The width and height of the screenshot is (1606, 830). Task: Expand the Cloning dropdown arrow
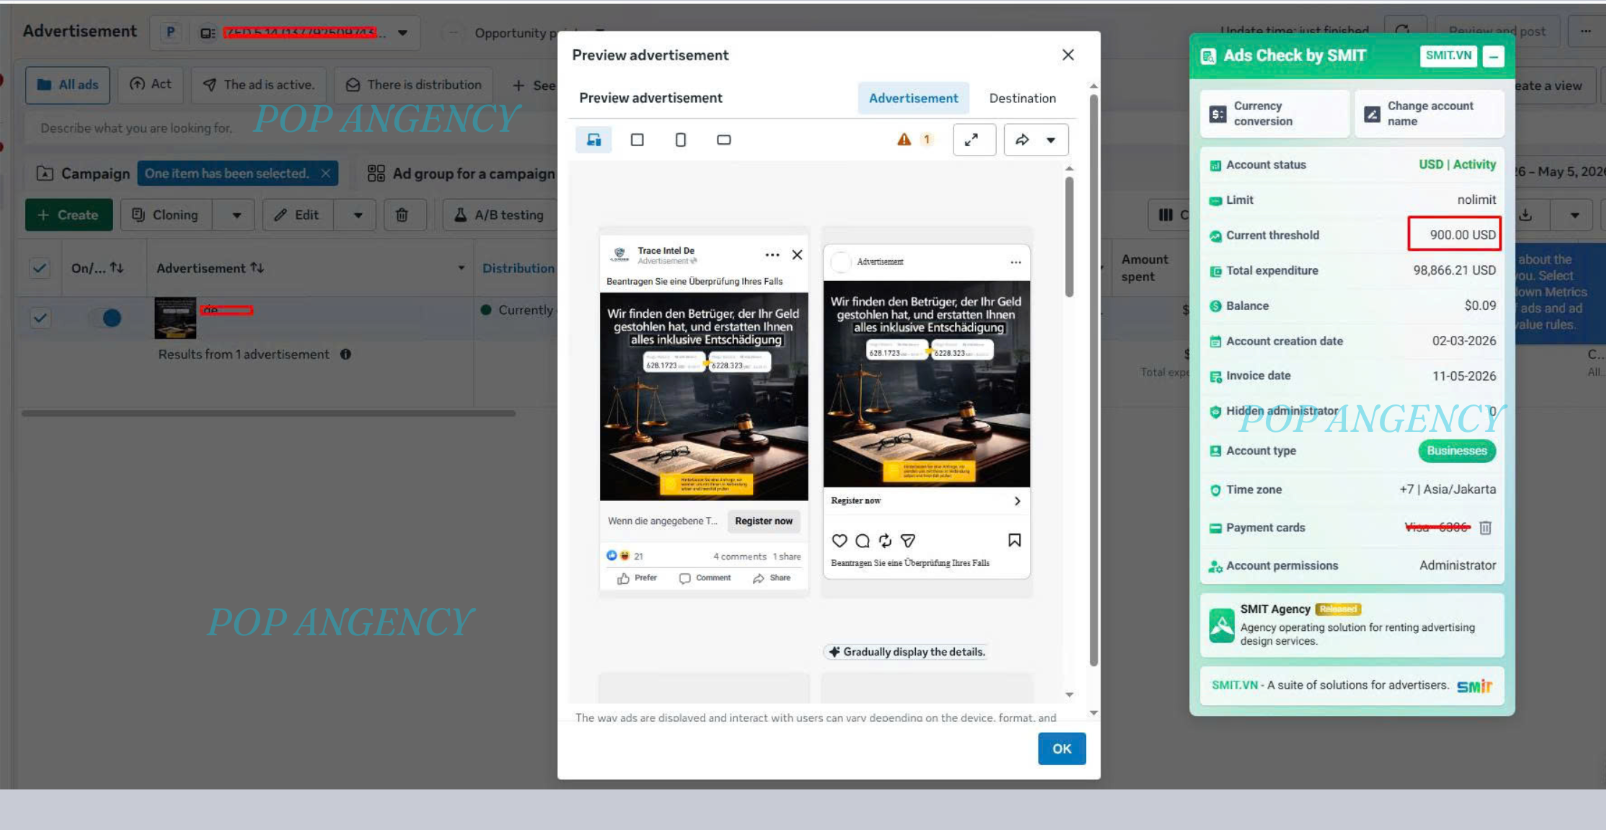point(236,215)
